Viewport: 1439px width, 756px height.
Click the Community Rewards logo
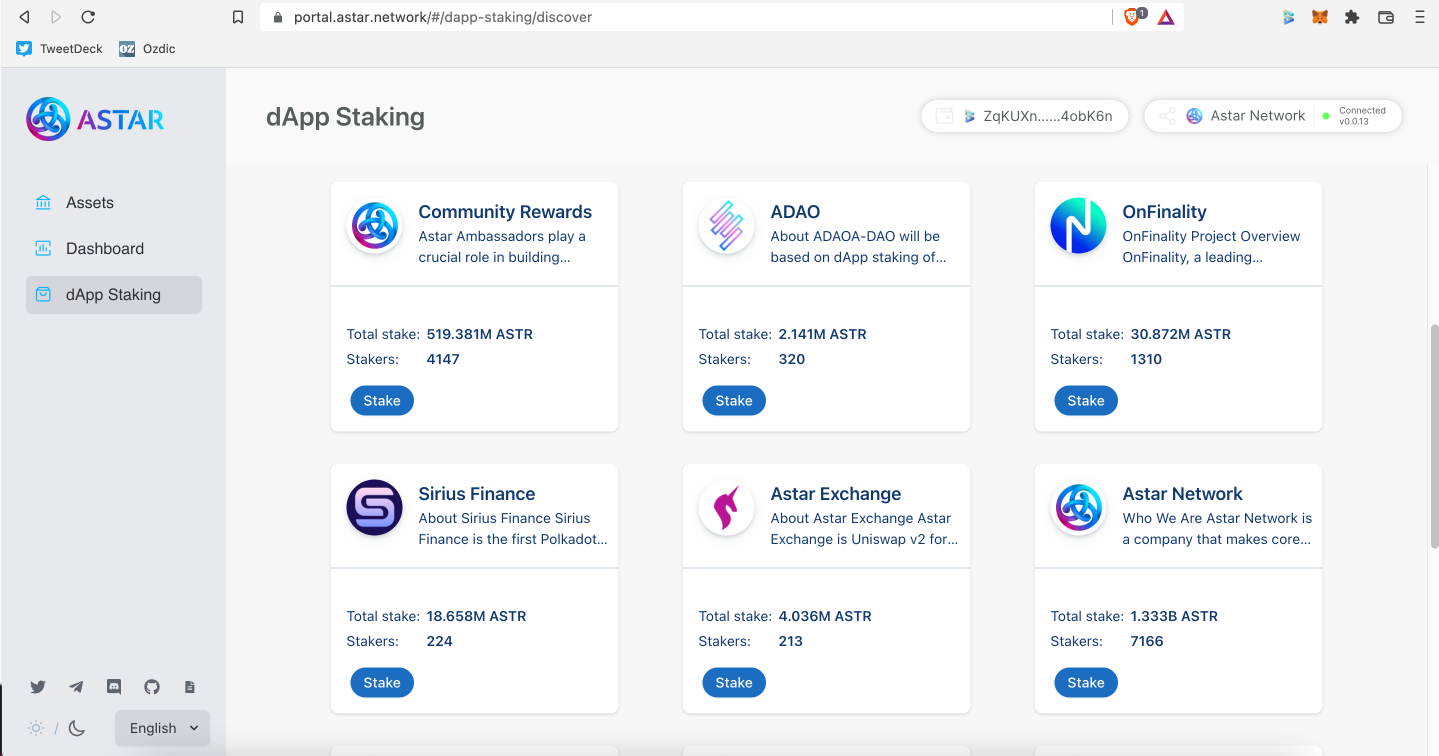(375, 226)
